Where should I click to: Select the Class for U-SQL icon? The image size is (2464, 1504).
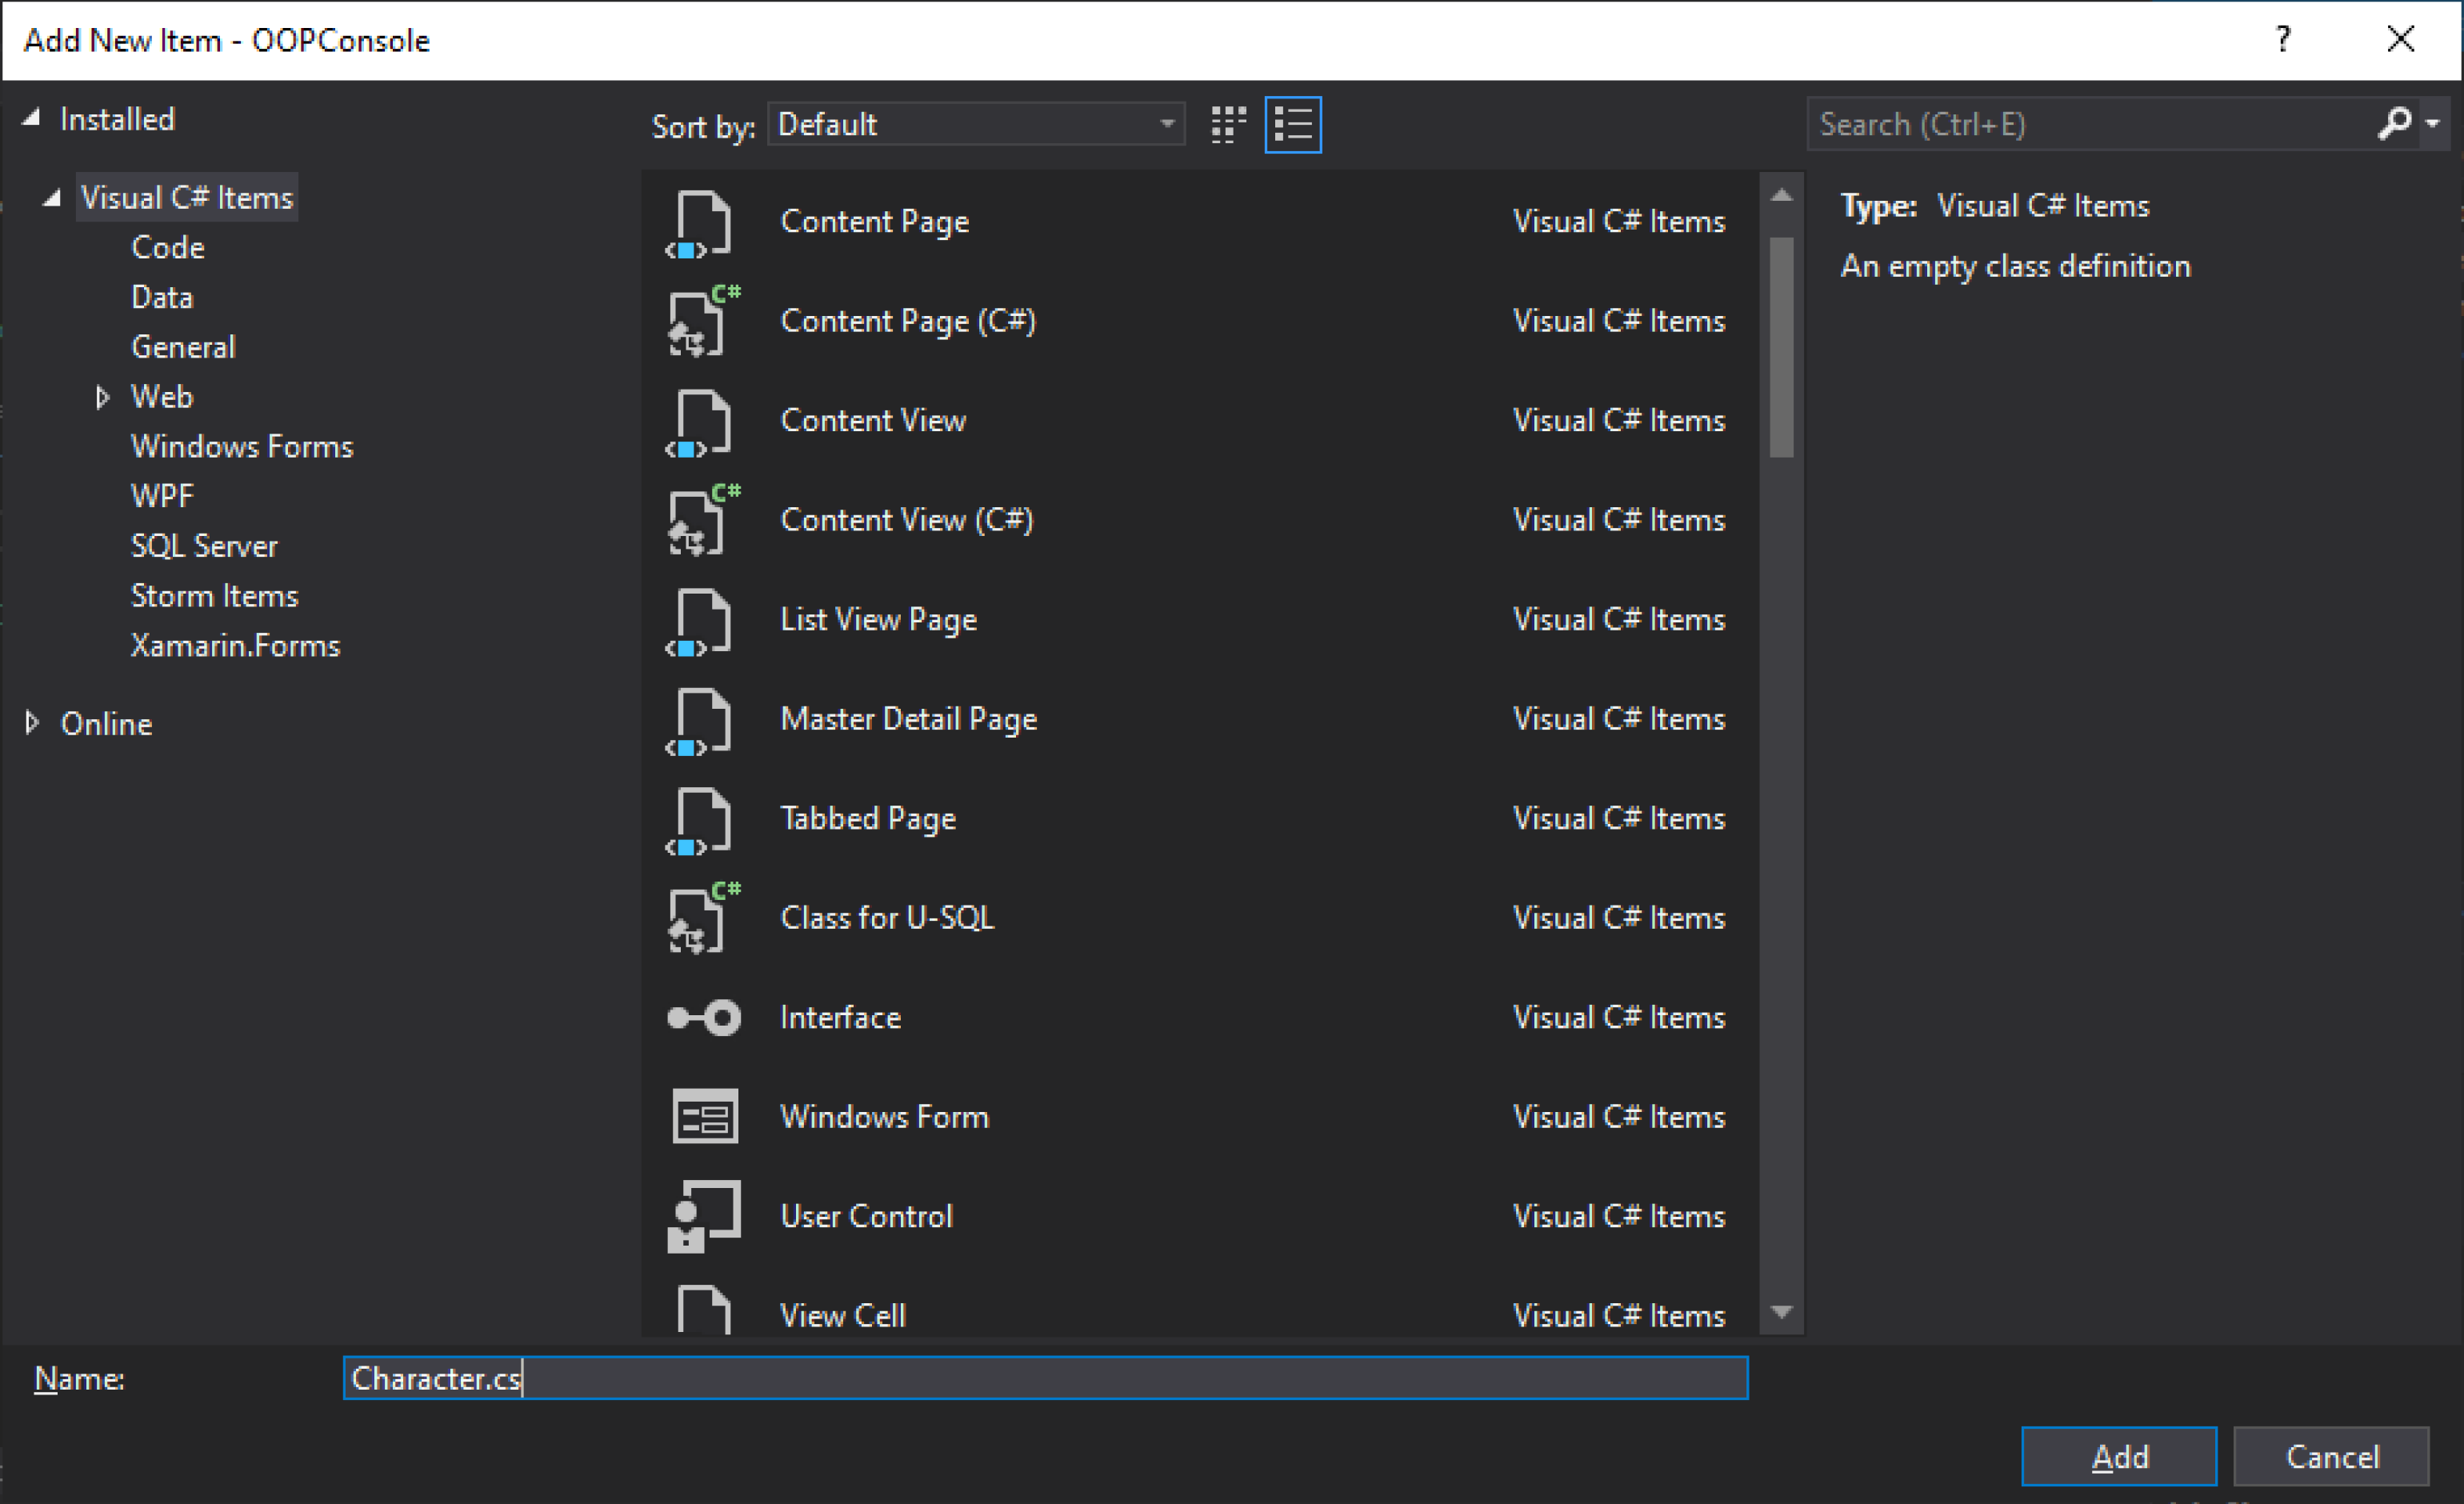[x=703, y=917]
